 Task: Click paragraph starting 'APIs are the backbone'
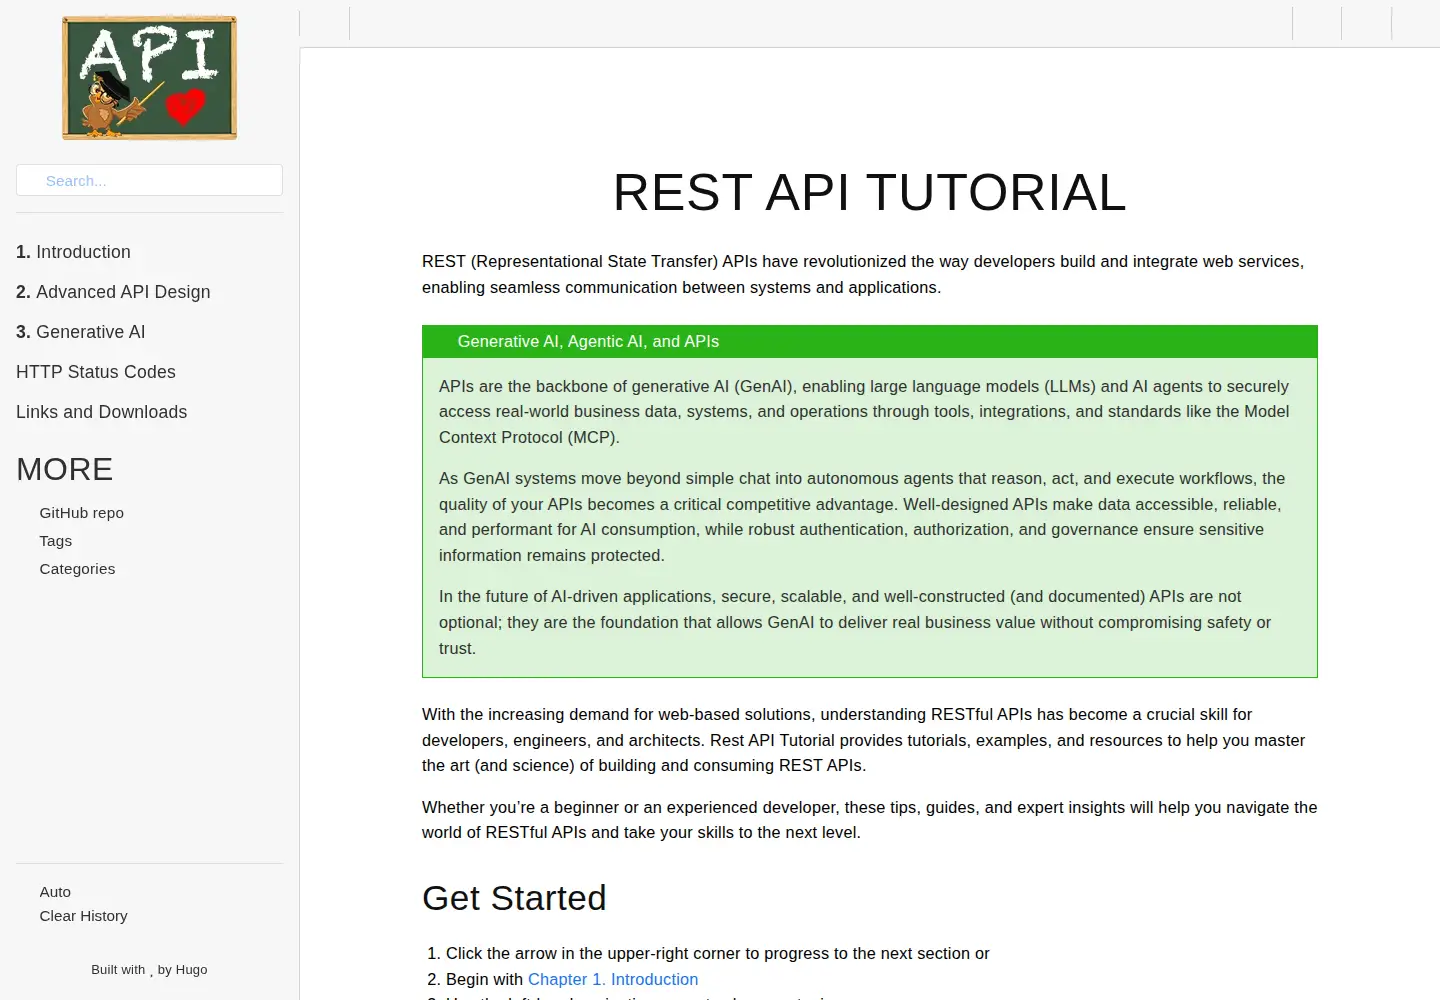pos(870,412)
